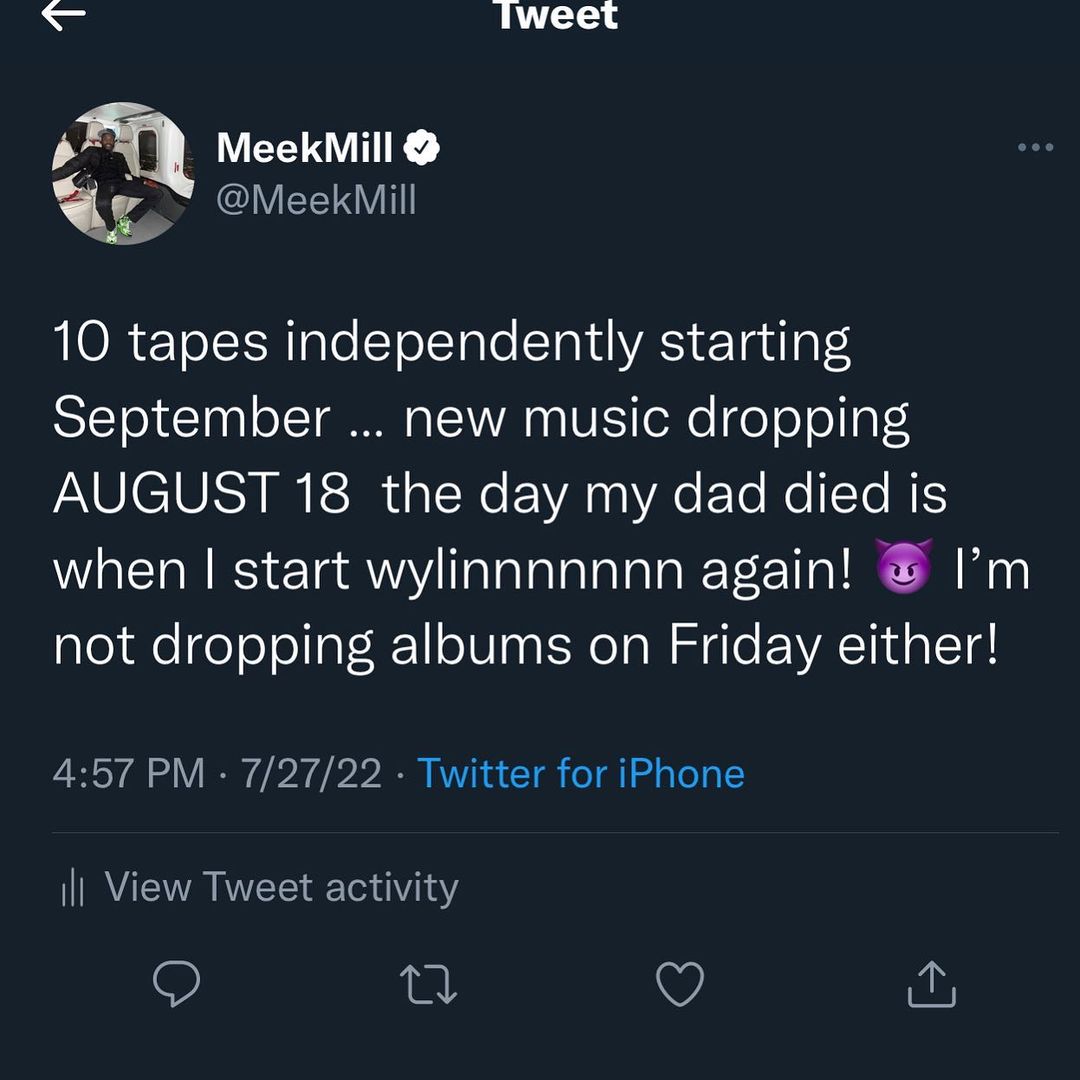
Task: Select View Tweet activity text
Action: coord(281,888)
